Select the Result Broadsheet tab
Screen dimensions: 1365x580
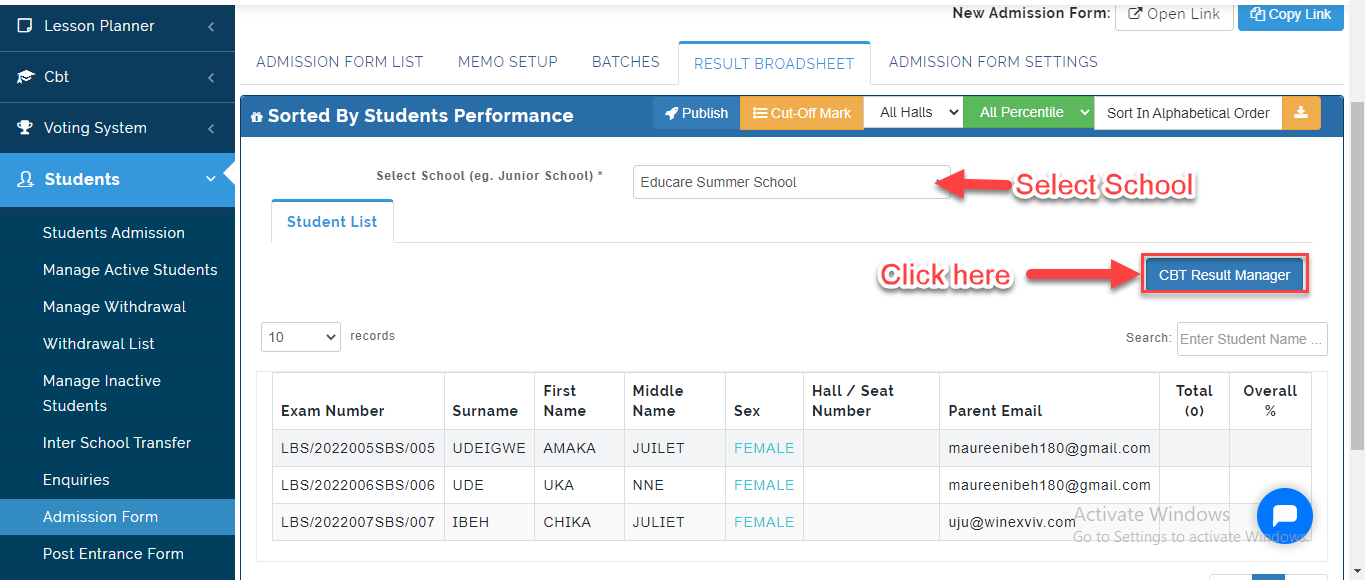(774, 63)
